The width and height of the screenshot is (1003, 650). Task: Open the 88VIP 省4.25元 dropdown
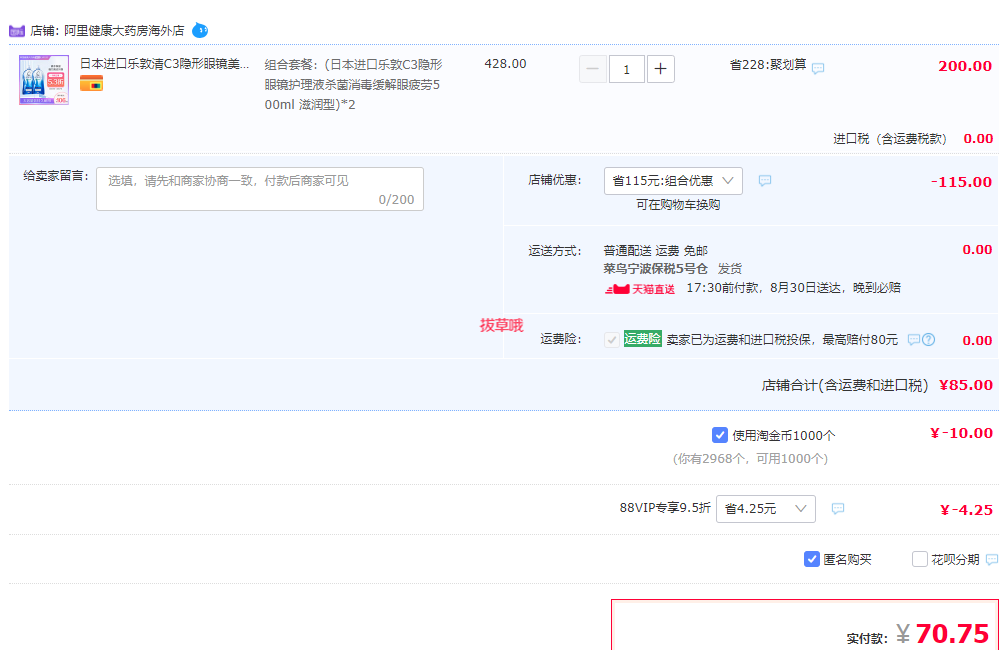pos(766,509)
